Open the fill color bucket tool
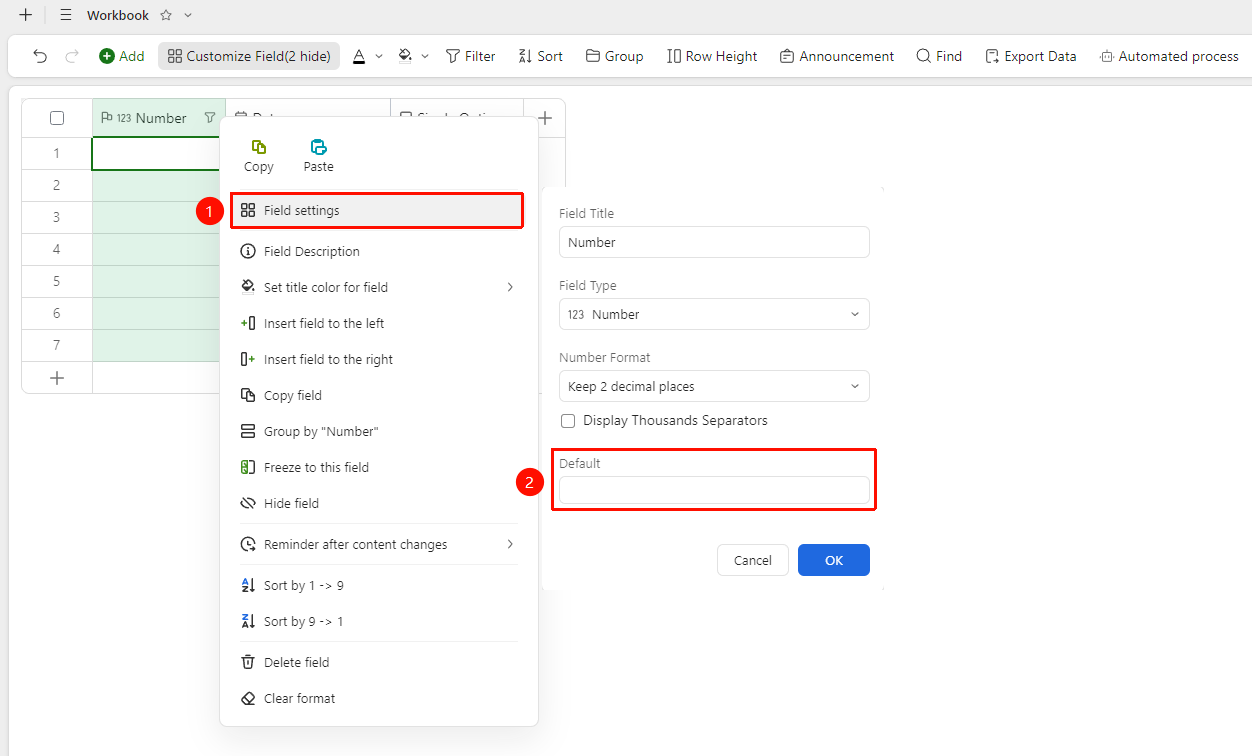1252x756 pixels. tap(405, 56)
